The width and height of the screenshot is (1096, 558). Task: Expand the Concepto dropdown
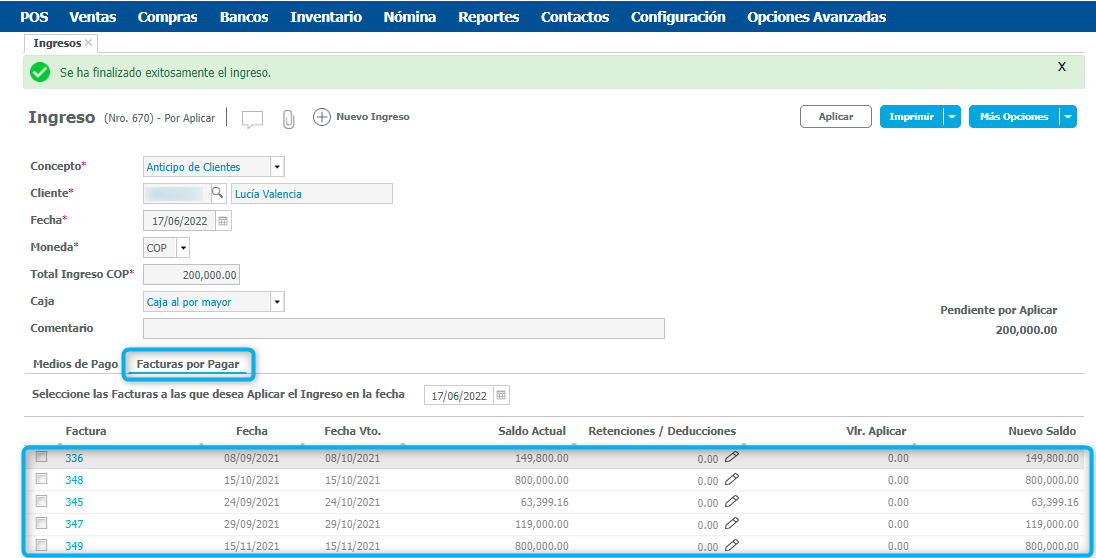coord(277,167)
